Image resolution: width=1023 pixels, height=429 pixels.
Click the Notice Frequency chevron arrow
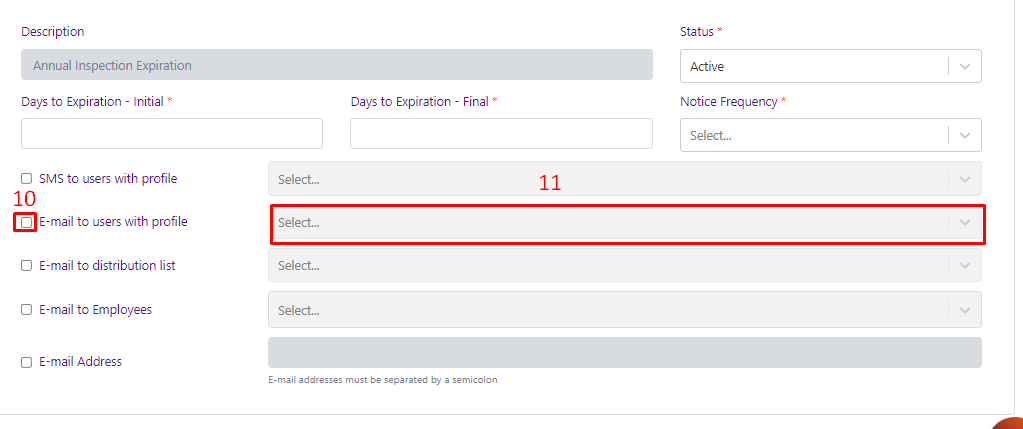coord(965,136)
